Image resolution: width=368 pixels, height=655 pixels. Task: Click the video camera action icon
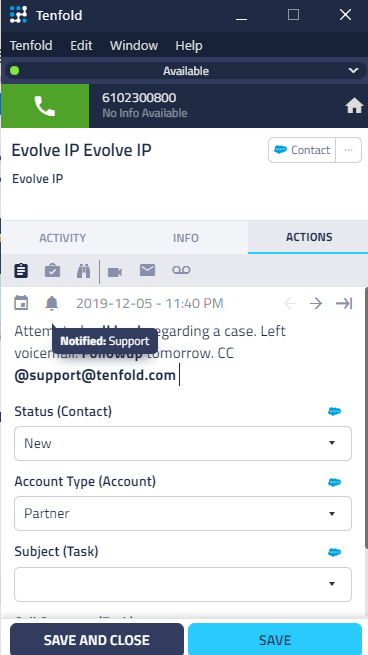pos(115,272)
